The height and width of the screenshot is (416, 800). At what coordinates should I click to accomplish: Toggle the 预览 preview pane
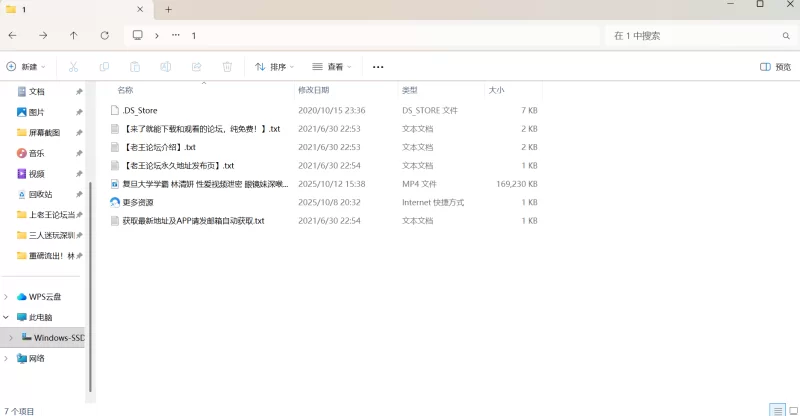tap(775, 67)
